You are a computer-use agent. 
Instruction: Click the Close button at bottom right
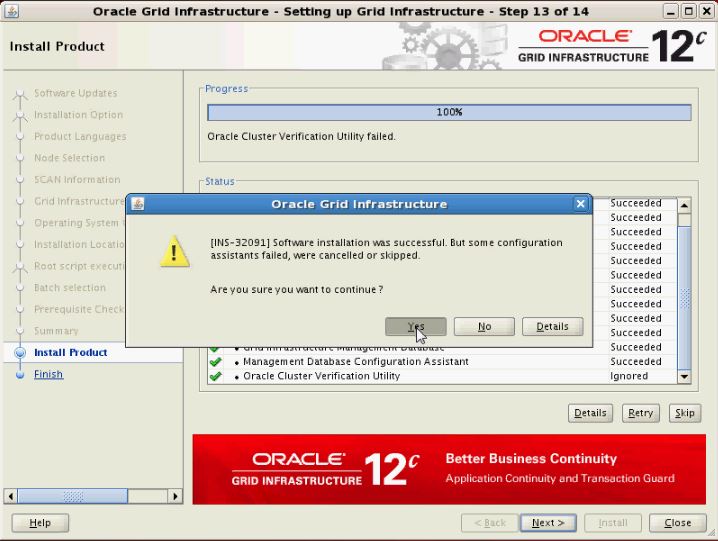678,523
